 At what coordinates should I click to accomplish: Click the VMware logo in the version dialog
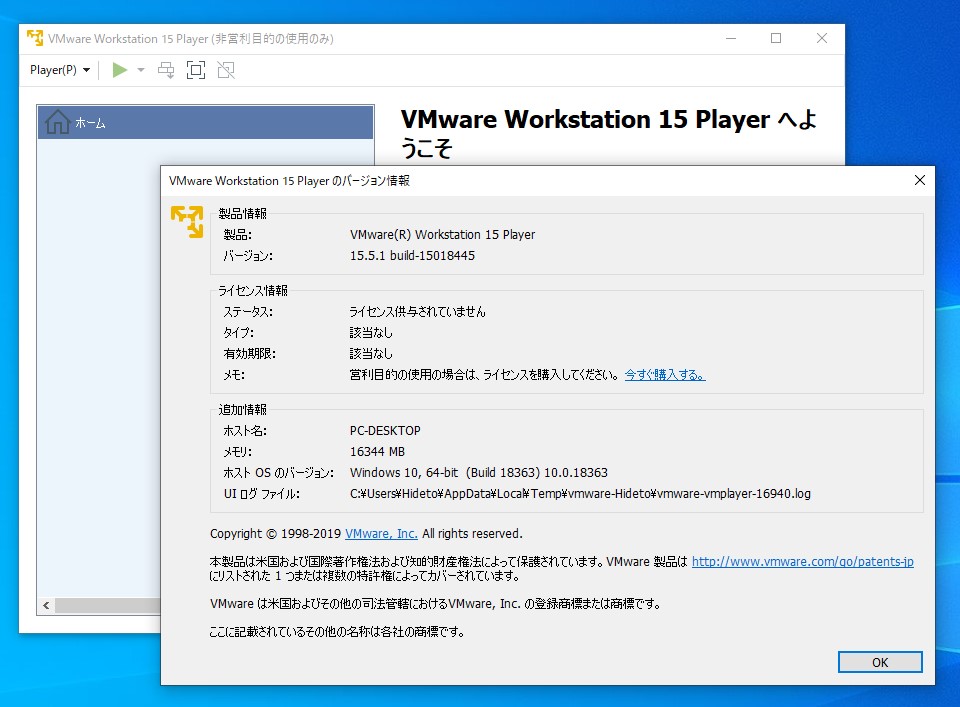point(186,222)
